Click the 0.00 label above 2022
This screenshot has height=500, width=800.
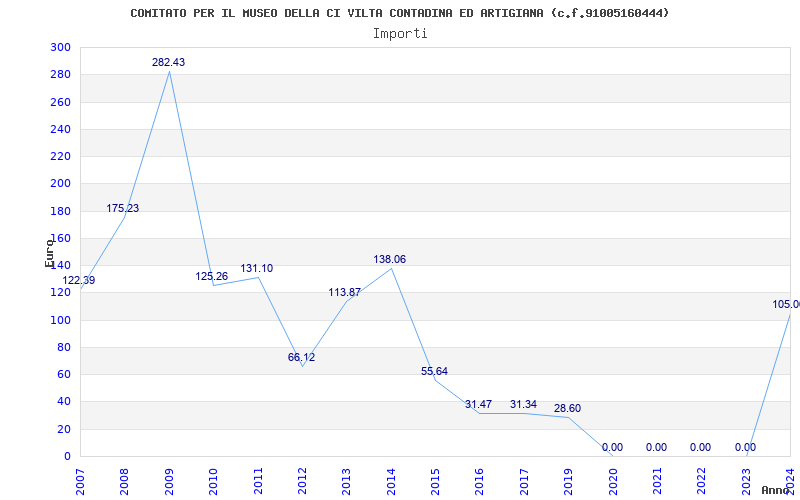pyautogui.click(x=701, y=447)
